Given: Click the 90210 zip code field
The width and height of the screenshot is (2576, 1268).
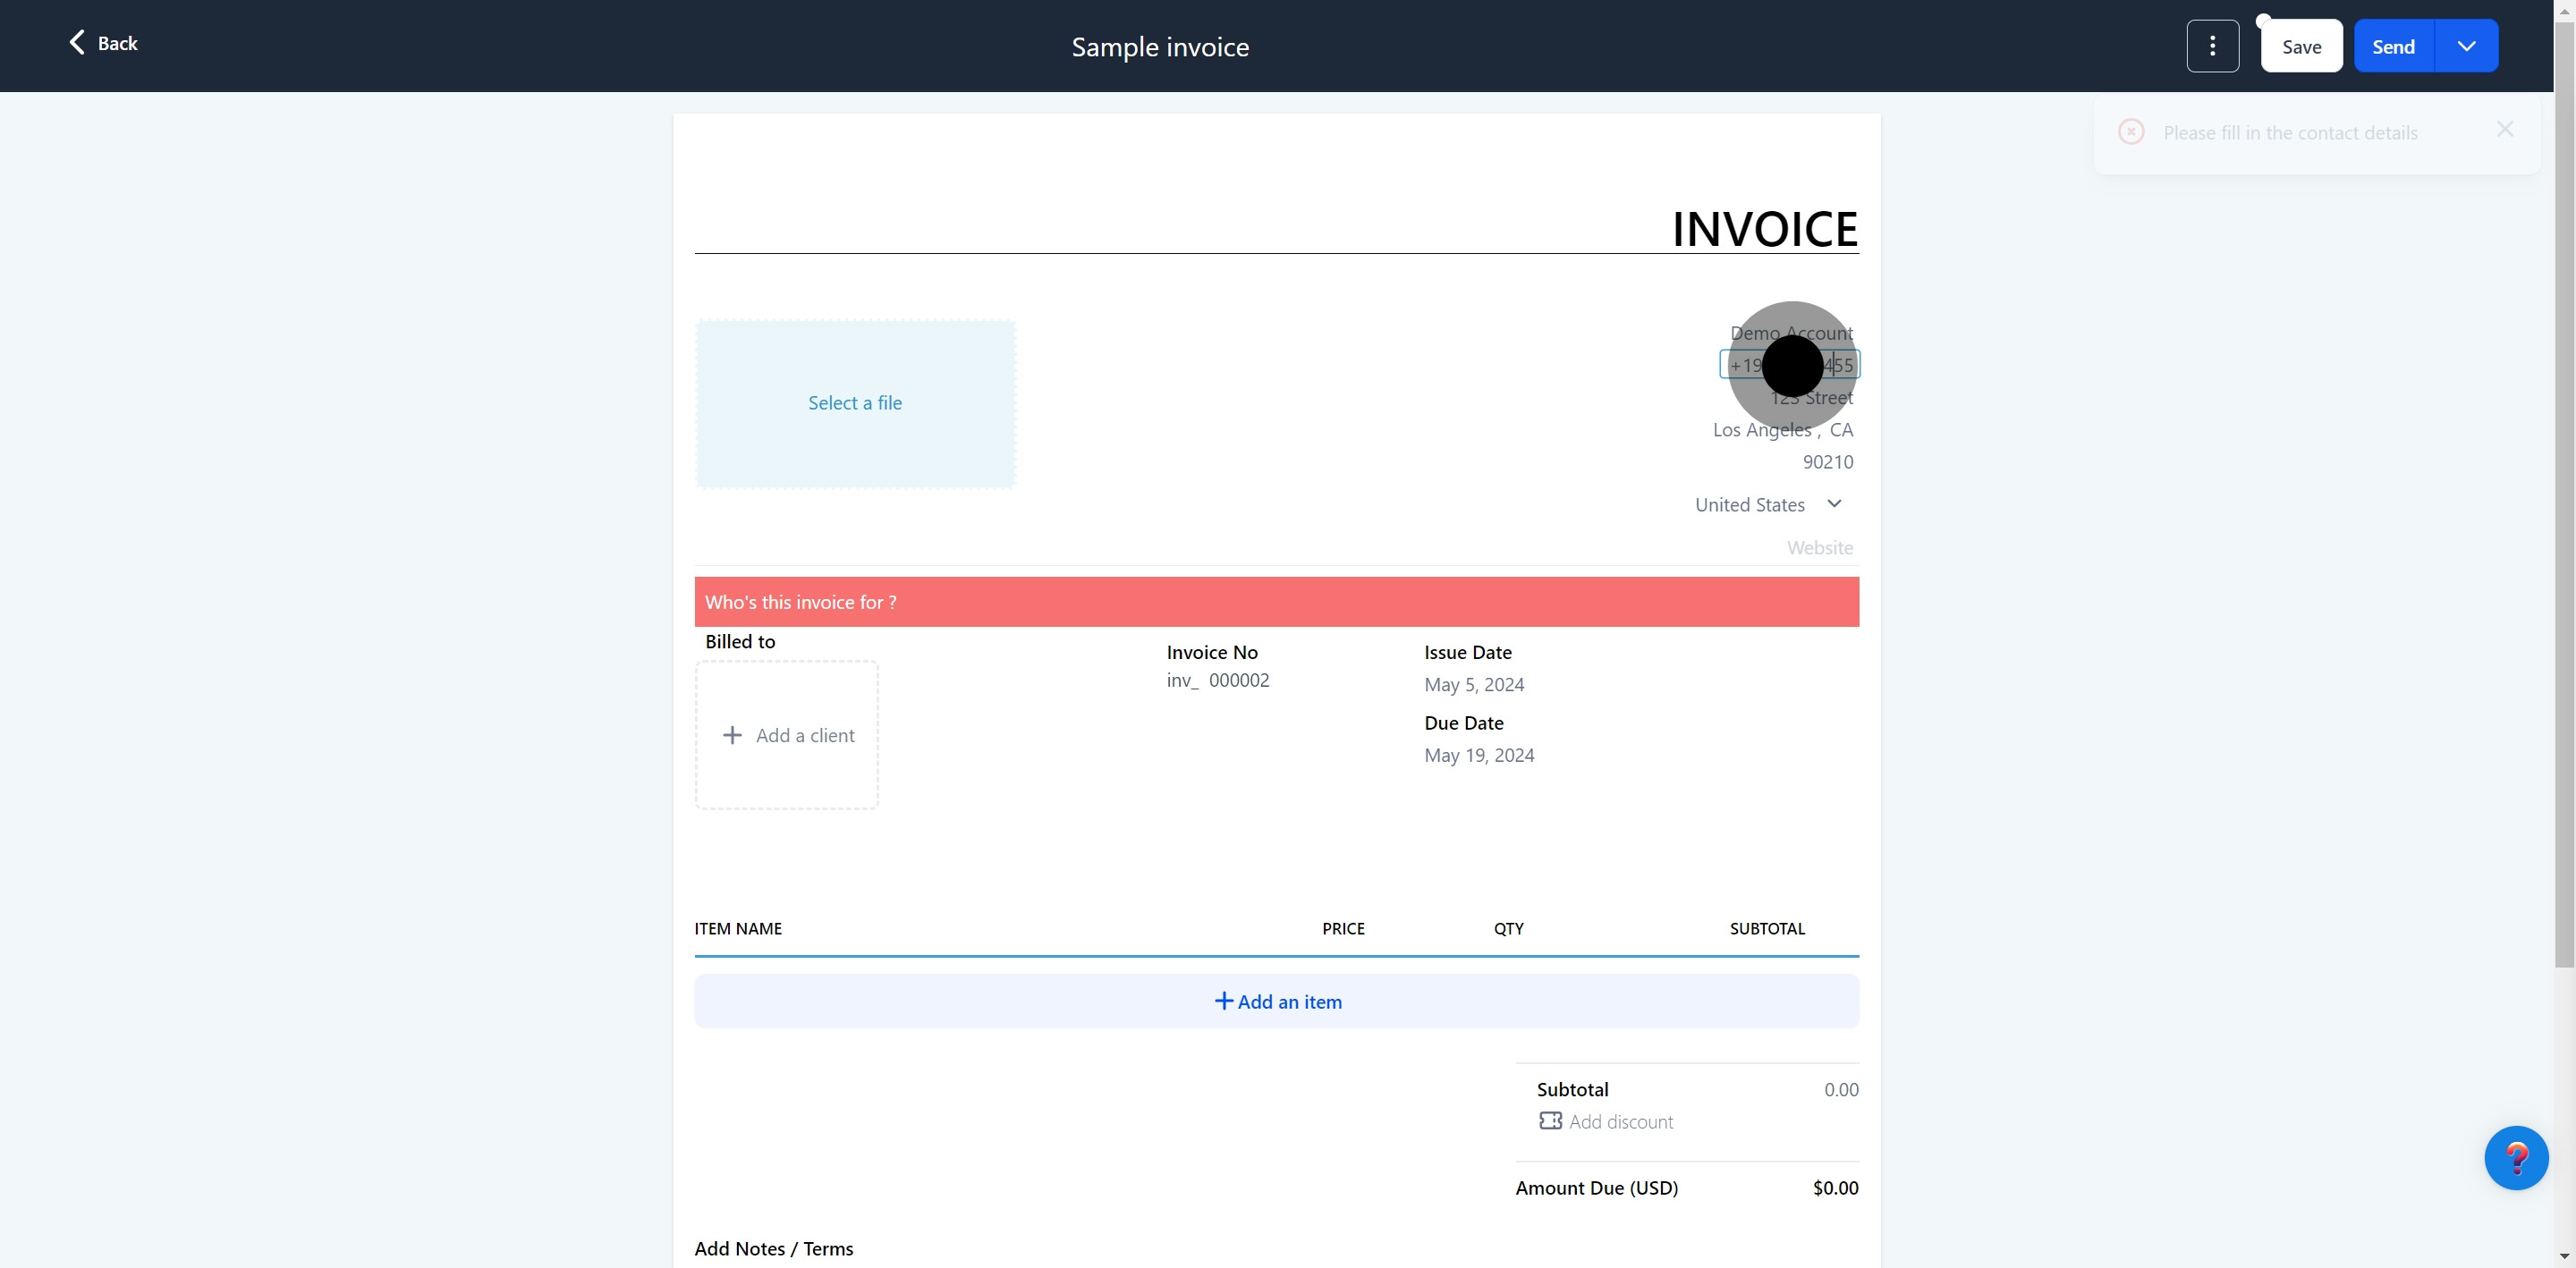Looking at the screenshot, I should point(1827,462).
